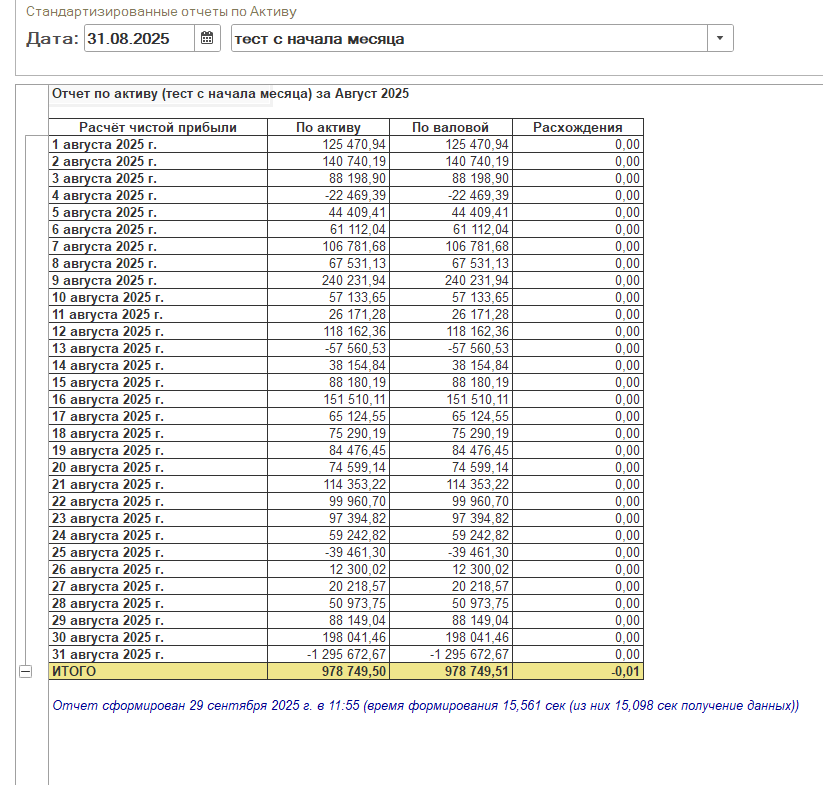
Task: Click По валовой value -1 295 672,67
Action: (451, 654)
